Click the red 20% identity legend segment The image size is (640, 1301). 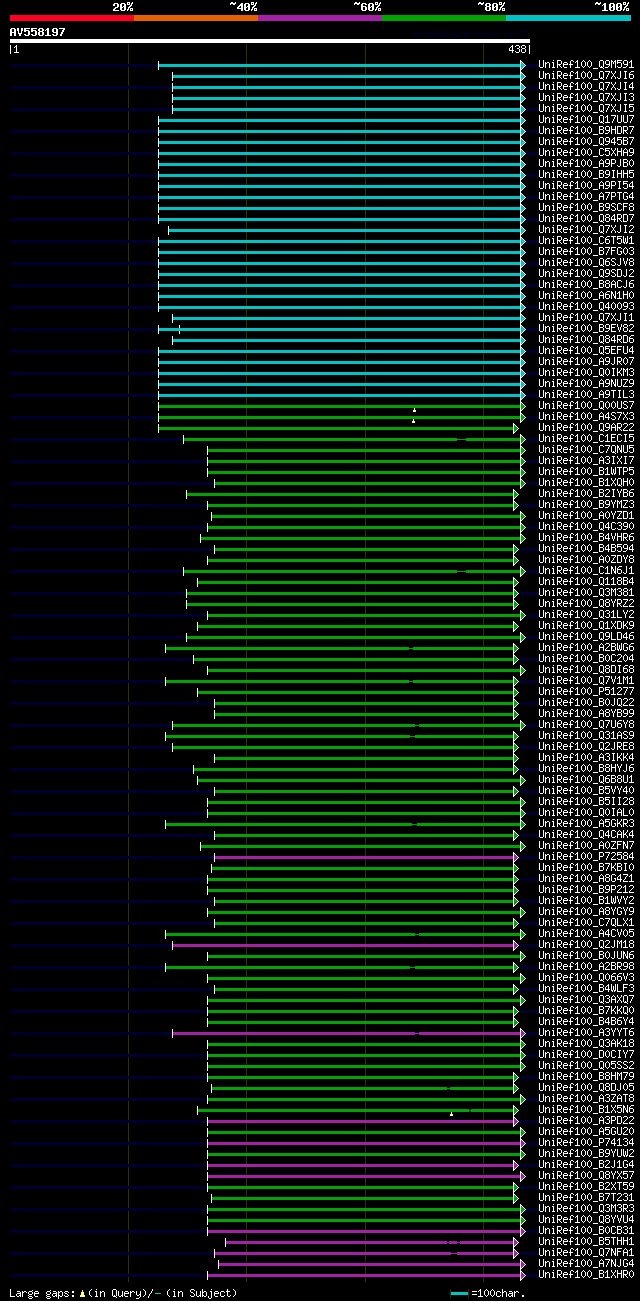coord(71,18)
